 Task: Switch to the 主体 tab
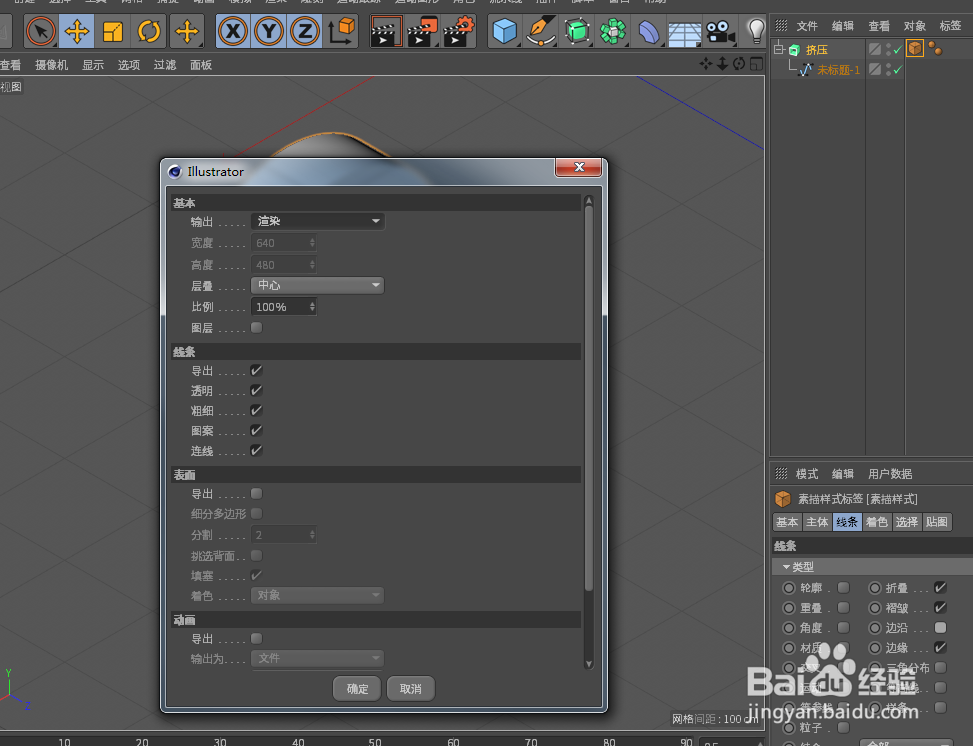point(817,522)
